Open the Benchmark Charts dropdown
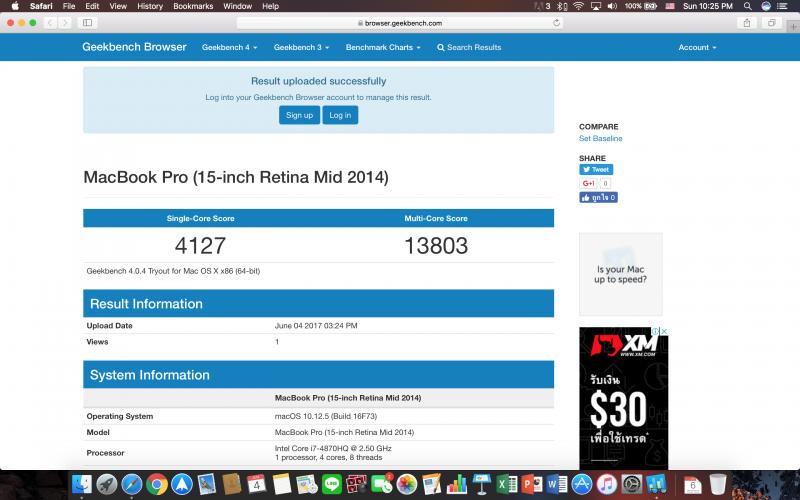This screenshot has width=800, height=500. click(383, 47)
